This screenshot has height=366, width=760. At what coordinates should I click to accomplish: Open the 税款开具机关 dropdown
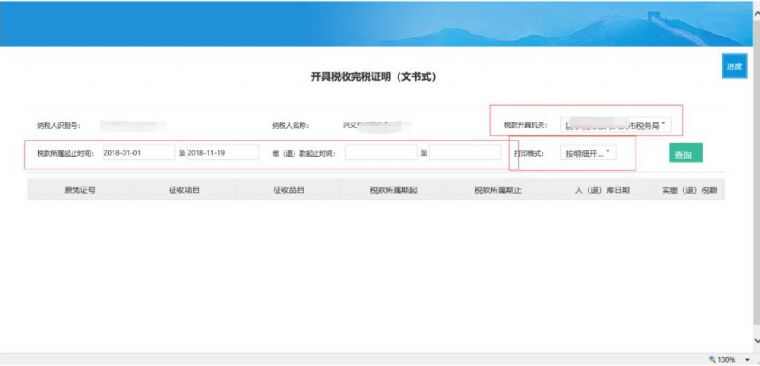[x=616, y=125]
